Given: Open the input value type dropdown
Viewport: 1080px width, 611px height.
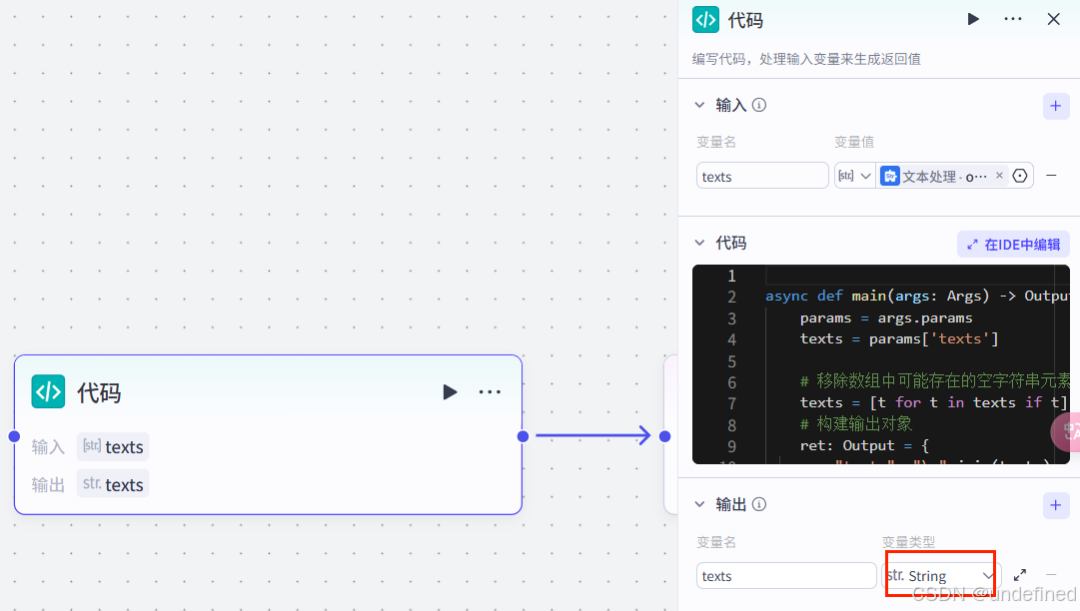Looking at the screenshot, I should (x=854, y=176).
